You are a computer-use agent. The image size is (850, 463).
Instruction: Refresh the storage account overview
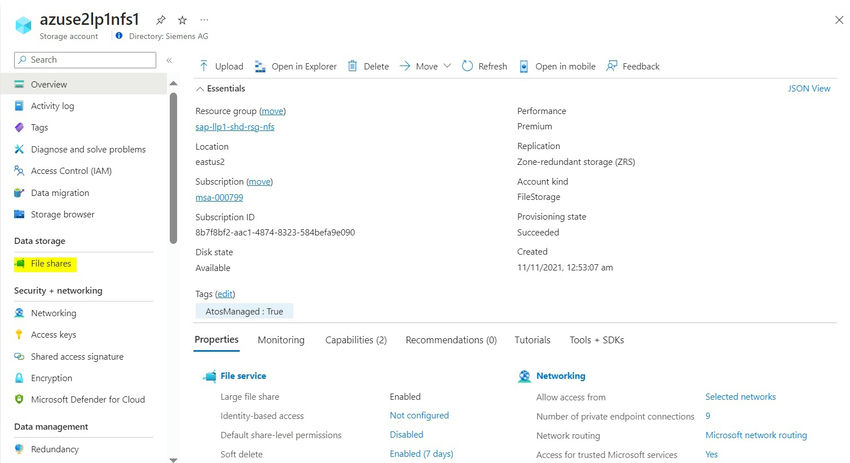click(467, 66)
